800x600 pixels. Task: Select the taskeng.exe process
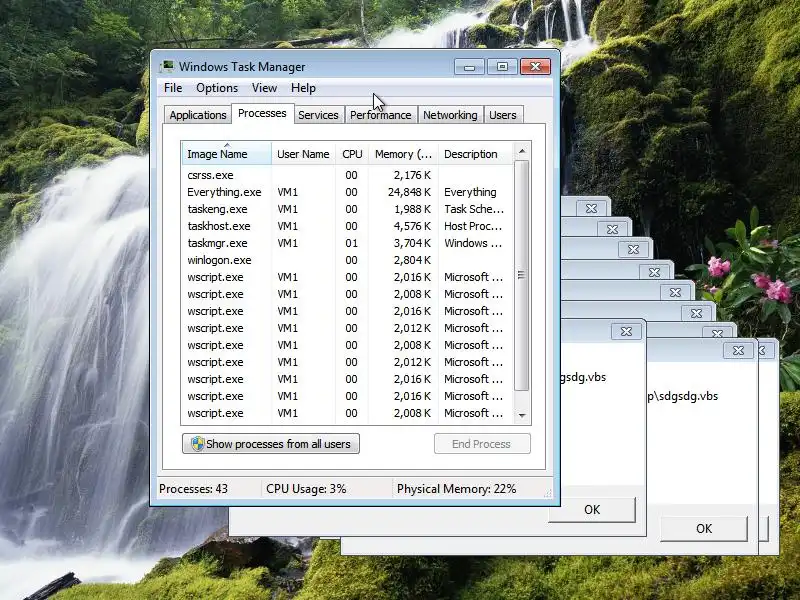[347, 209]
